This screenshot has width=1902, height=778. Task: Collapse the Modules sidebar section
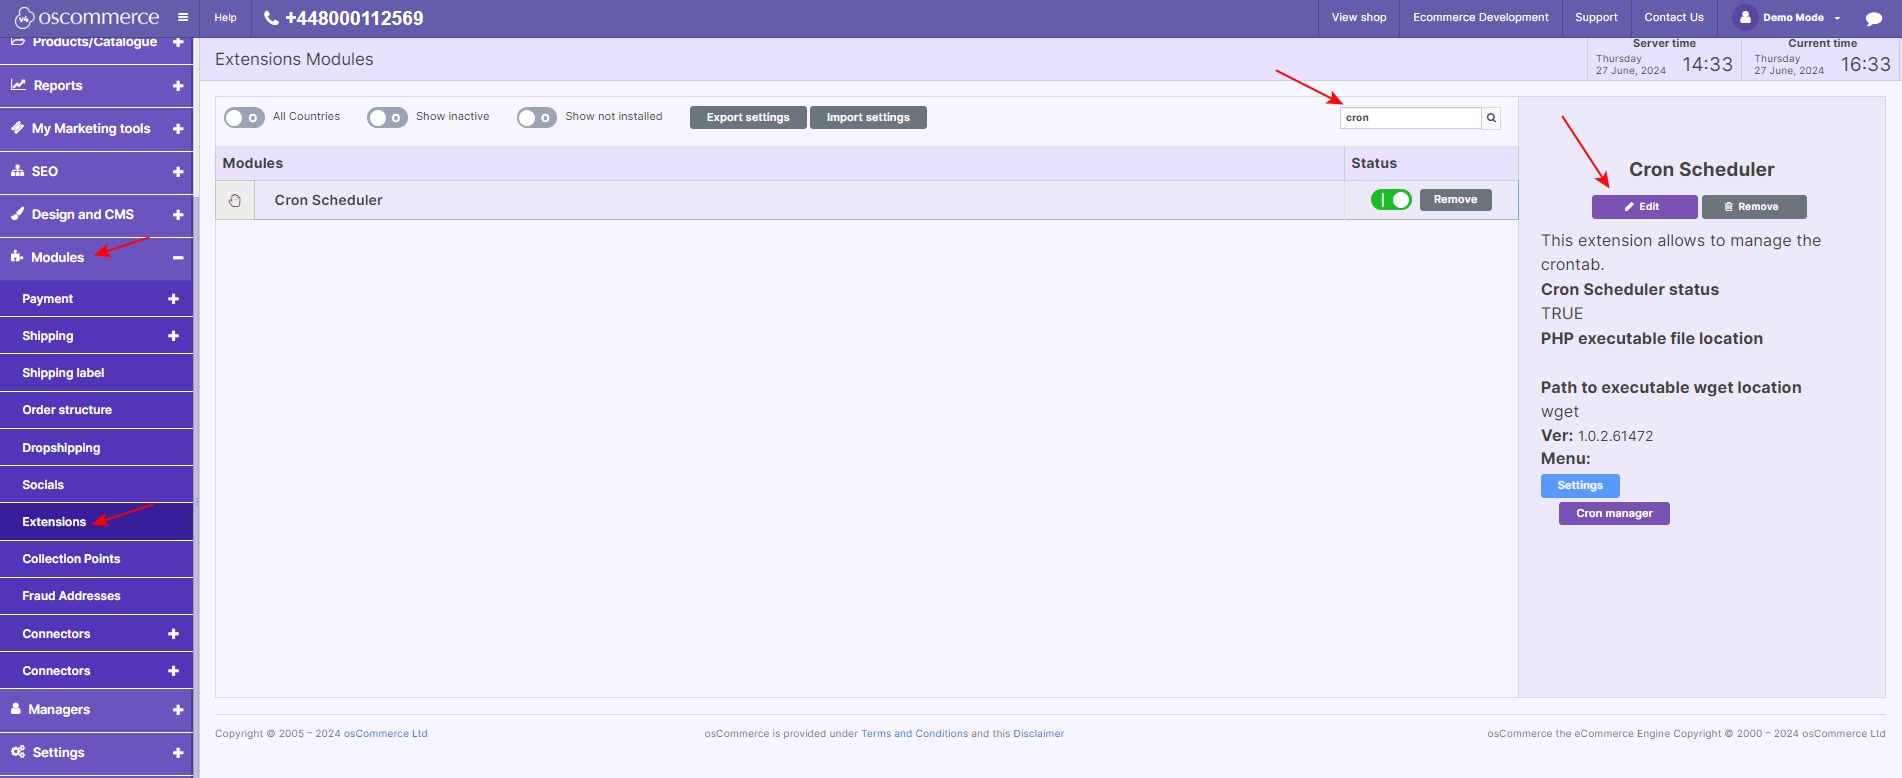coord(178,258)
